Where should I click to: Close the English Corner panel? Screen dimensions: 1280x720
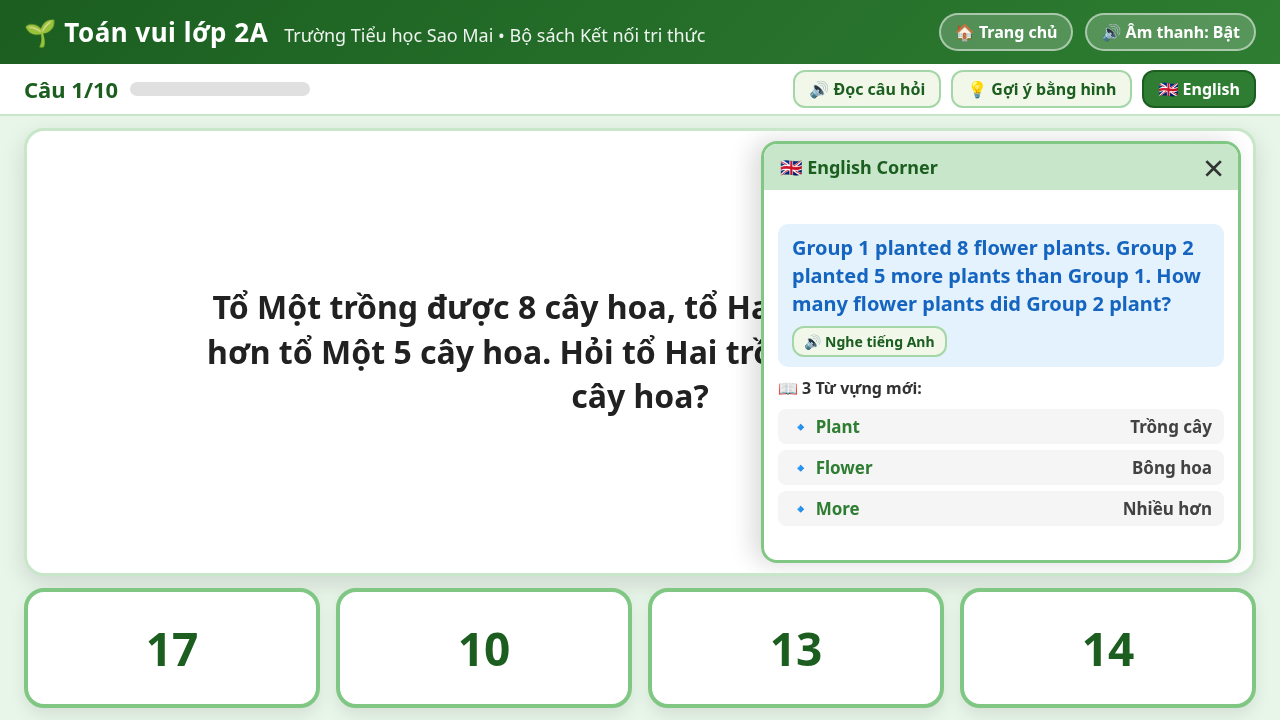[x=1213, y=168]
